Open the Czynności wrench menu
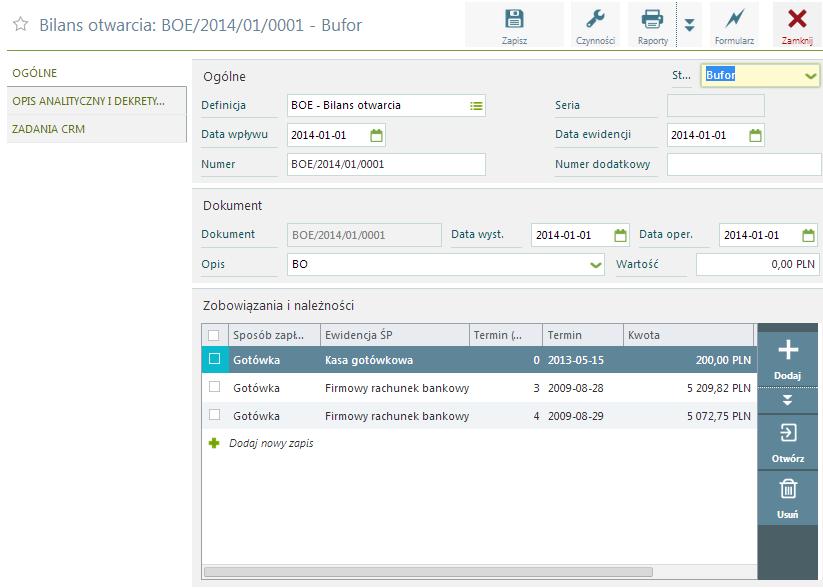This screenshot has width=823, height=588. tap(595, 19)
